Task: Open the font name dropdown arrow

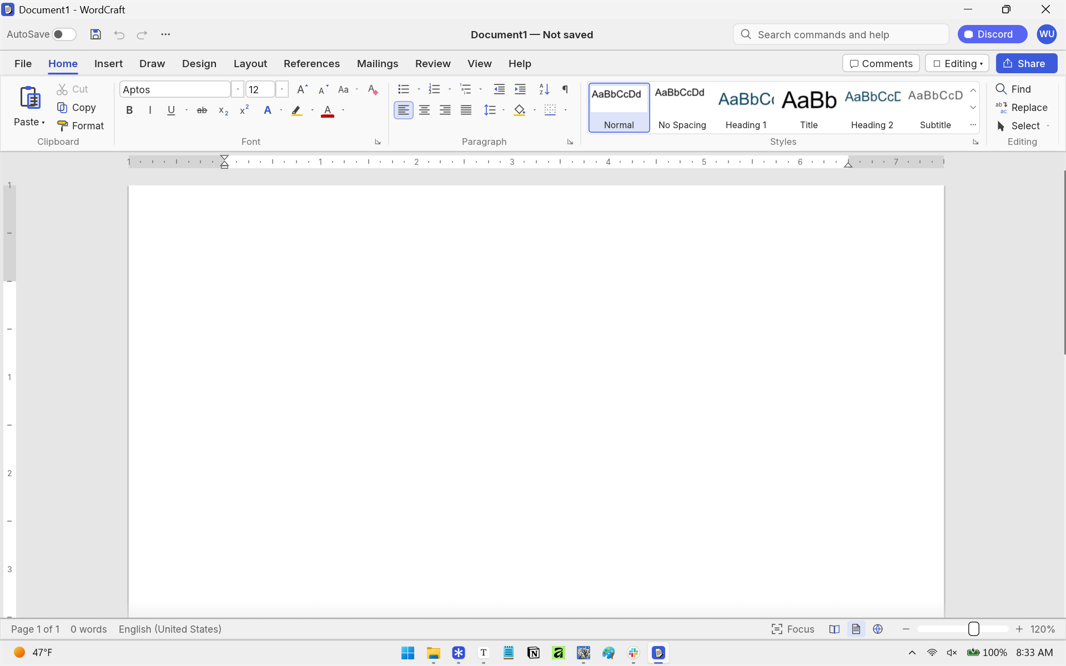Action: pyautogui.click(x=237, y=90)
